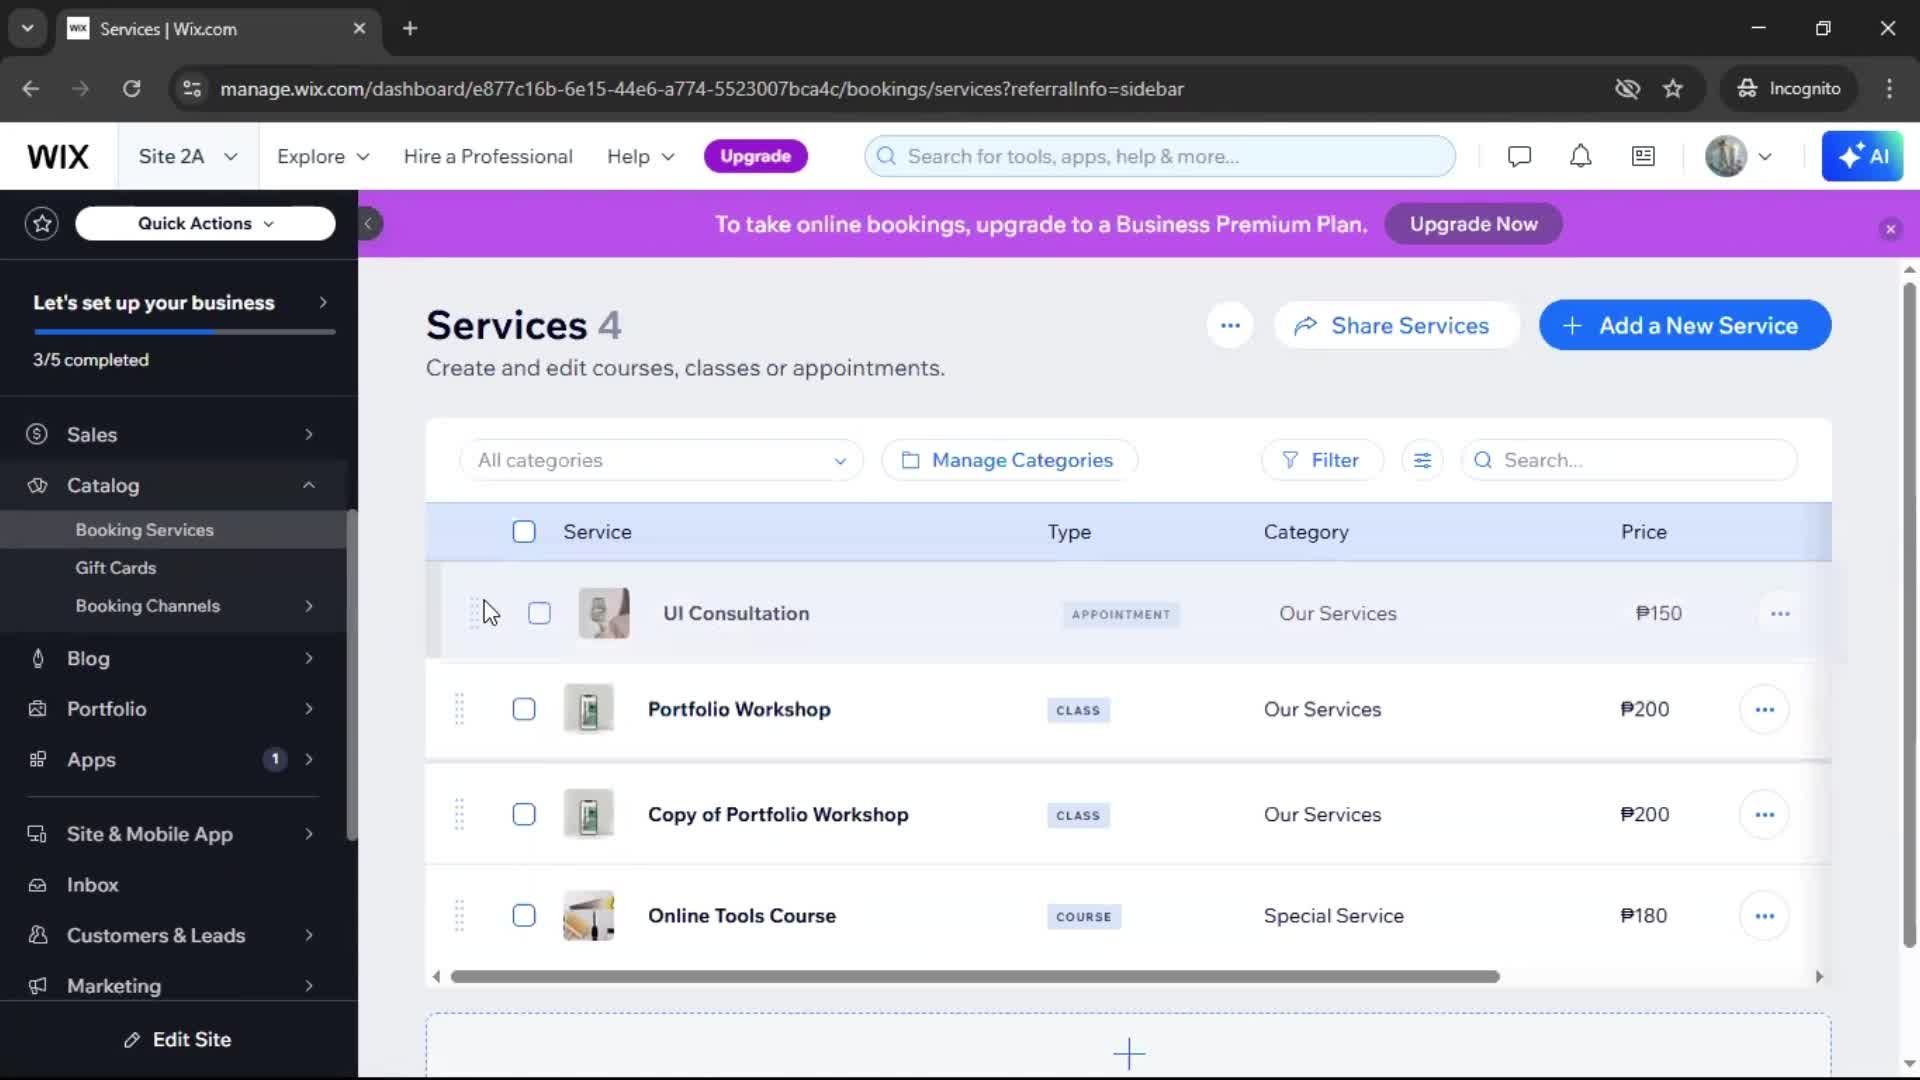Open the chat messages icon in header
Viewport: 1920px width, 1080px height.
(x=1519, y=156)
